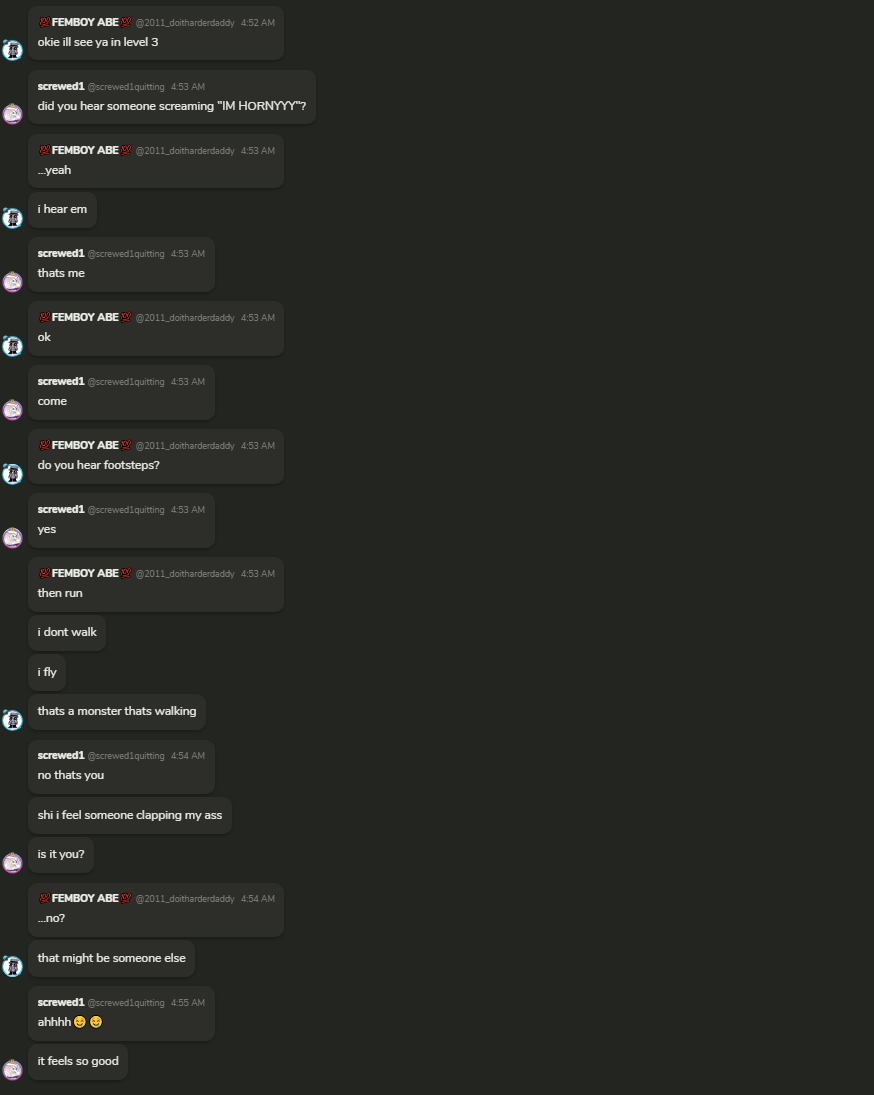Open avatar beside "do you hear footsteps?"
The image size is (874, 1095).
click(13, 473)
